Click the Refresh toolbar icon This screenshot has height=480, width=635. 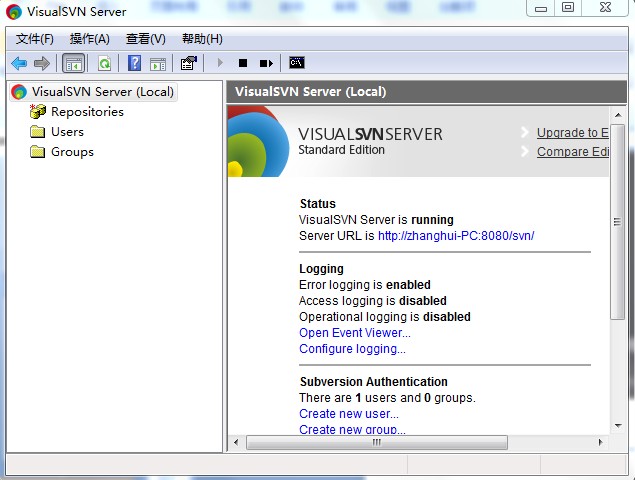click(104, 63)
